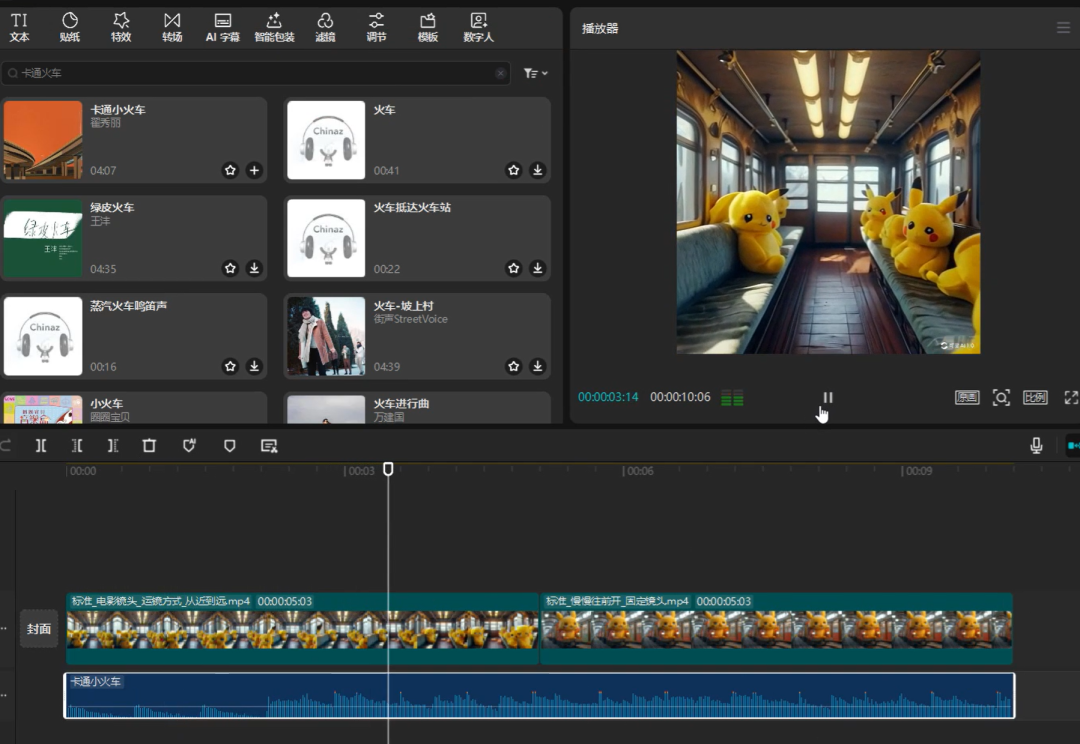Click the trim-right tool
Image resolution: width=1080 pixels, height=744 pixels.
tap(113, 446)
